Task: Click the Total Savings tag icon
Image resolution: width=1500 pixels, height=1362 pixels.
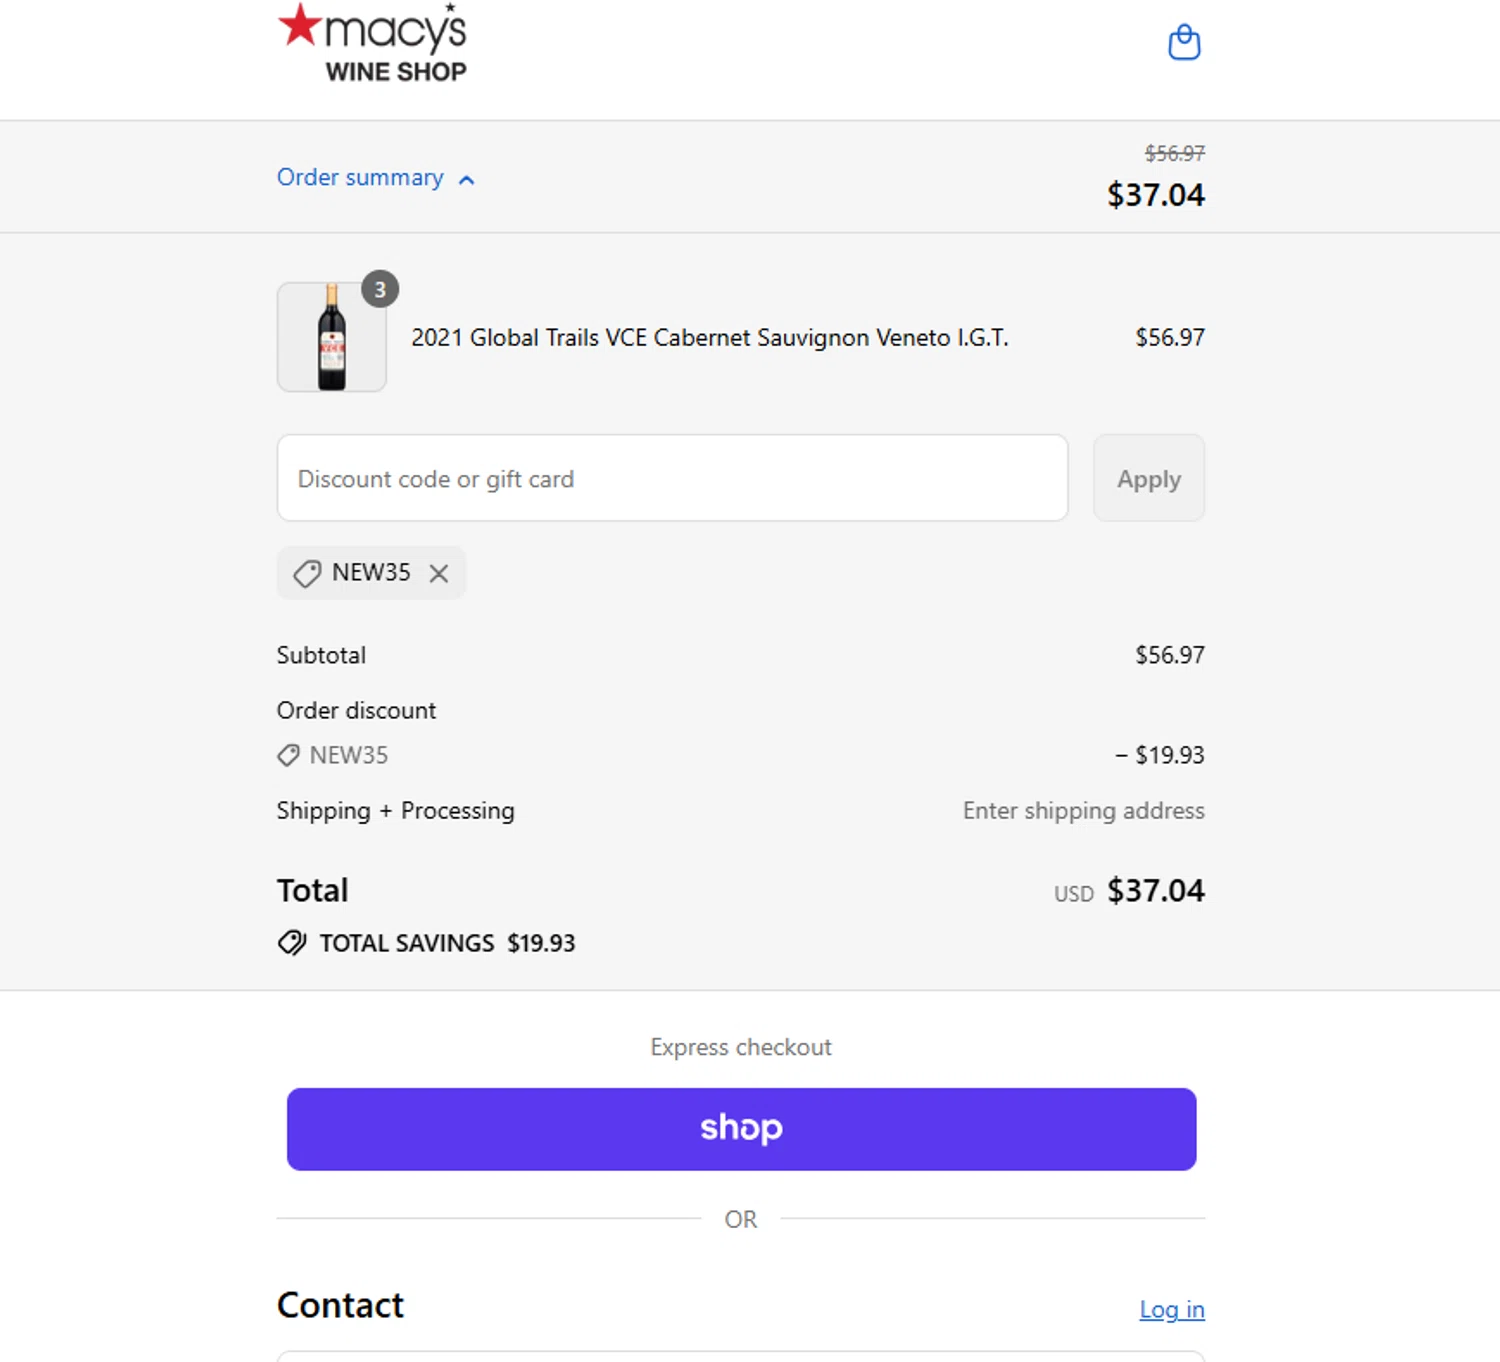Action: point(292,943)
